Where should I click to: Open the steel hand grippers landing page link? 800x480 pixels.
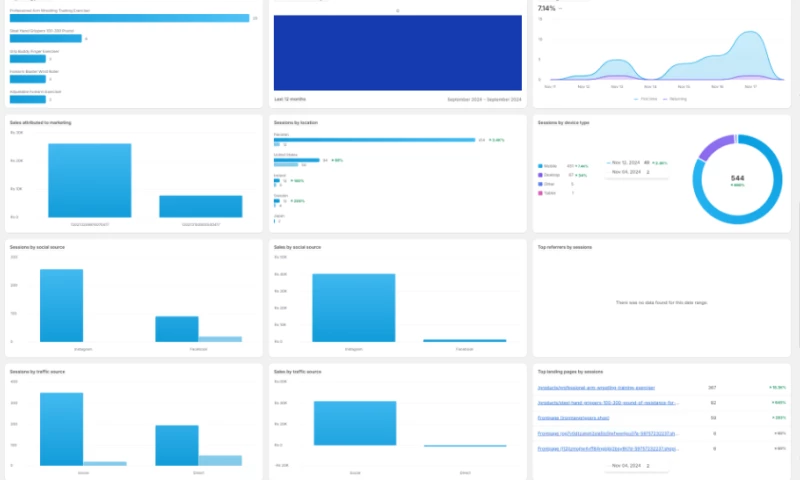click(x=608, y=402)
